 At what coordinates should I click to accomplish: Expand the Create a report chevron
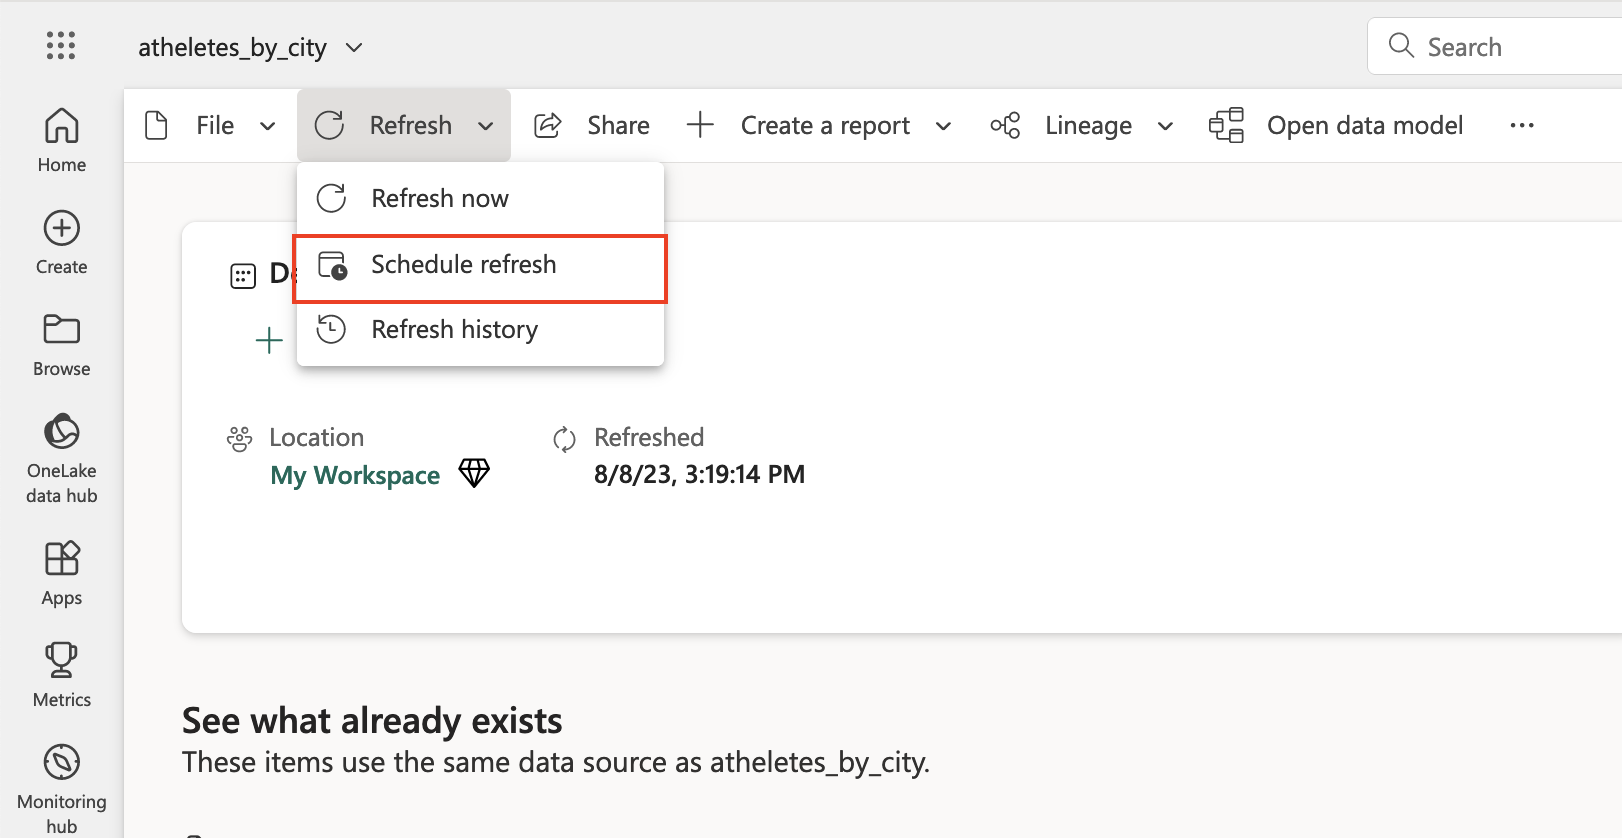point(943,126)
